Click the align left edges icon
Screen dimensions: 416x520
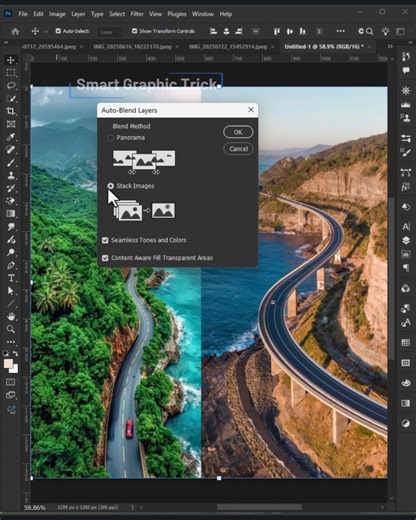click(x=213, y=31)
